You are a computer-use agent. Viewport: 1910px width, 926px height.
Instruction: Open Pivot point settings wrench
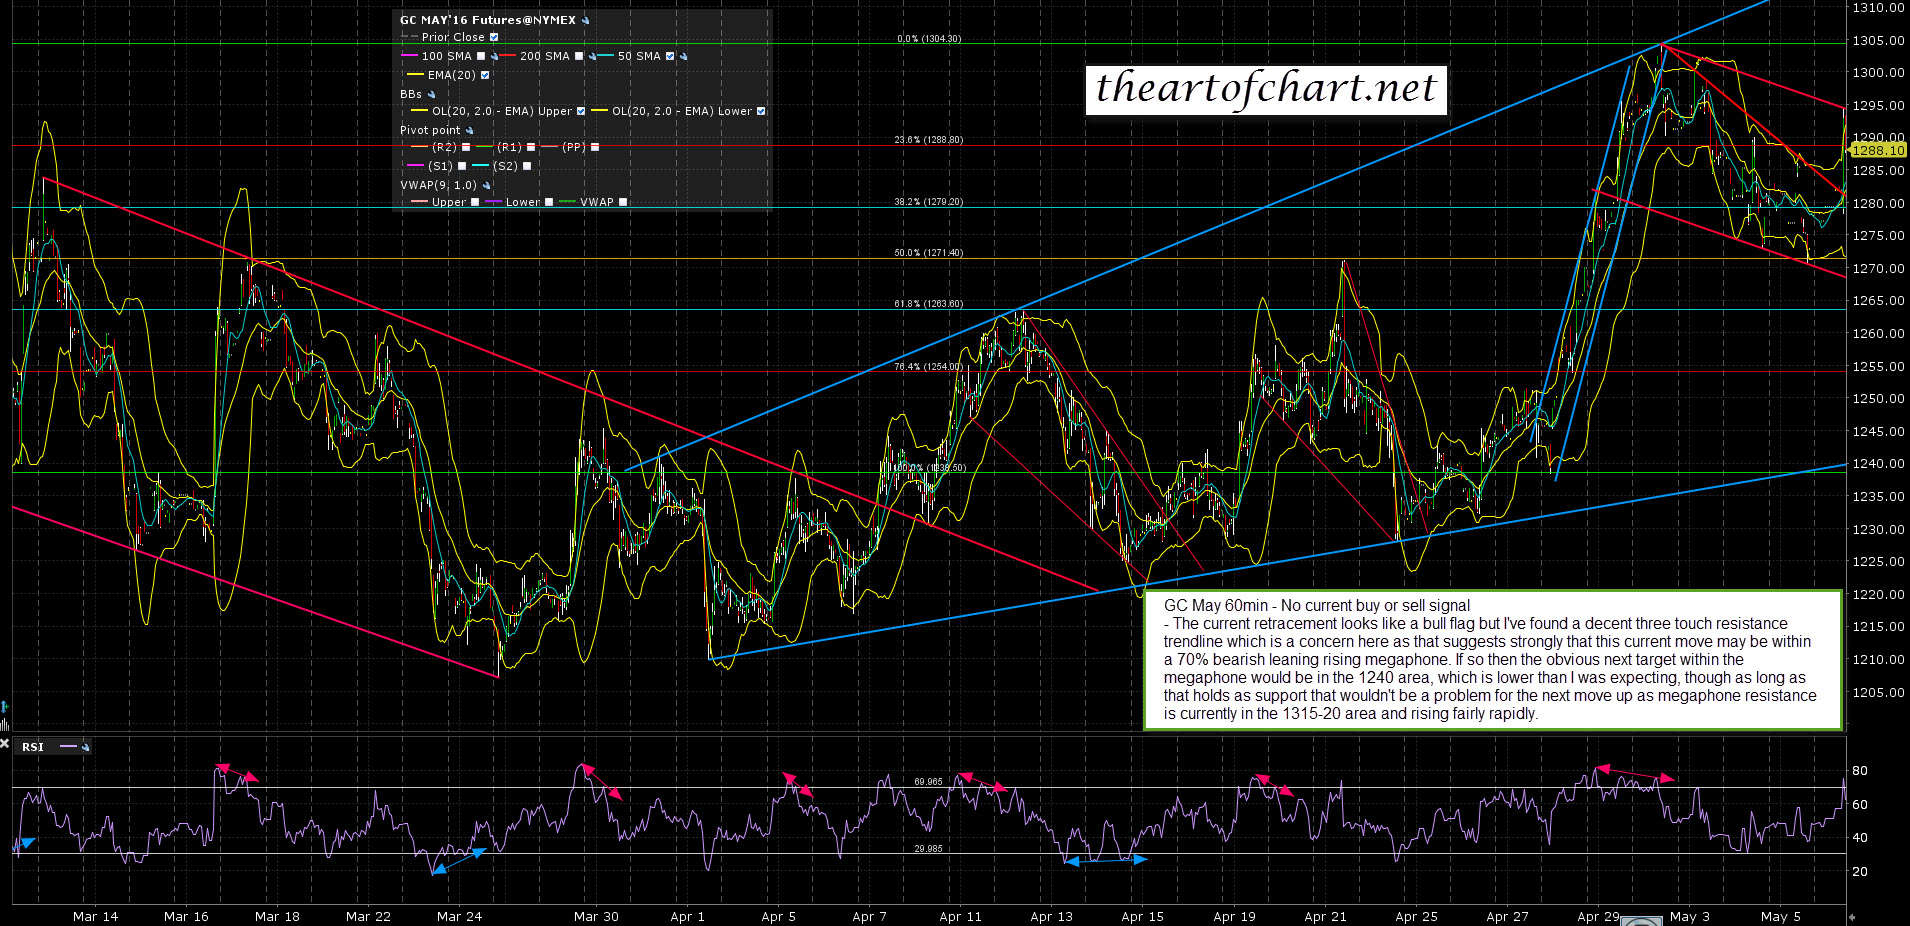click(470, 131)
